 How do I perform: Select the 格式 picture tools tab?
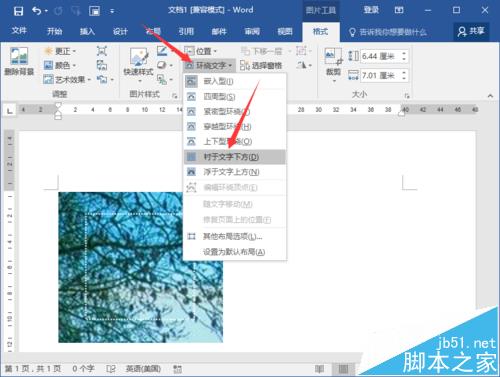point(320,32)
